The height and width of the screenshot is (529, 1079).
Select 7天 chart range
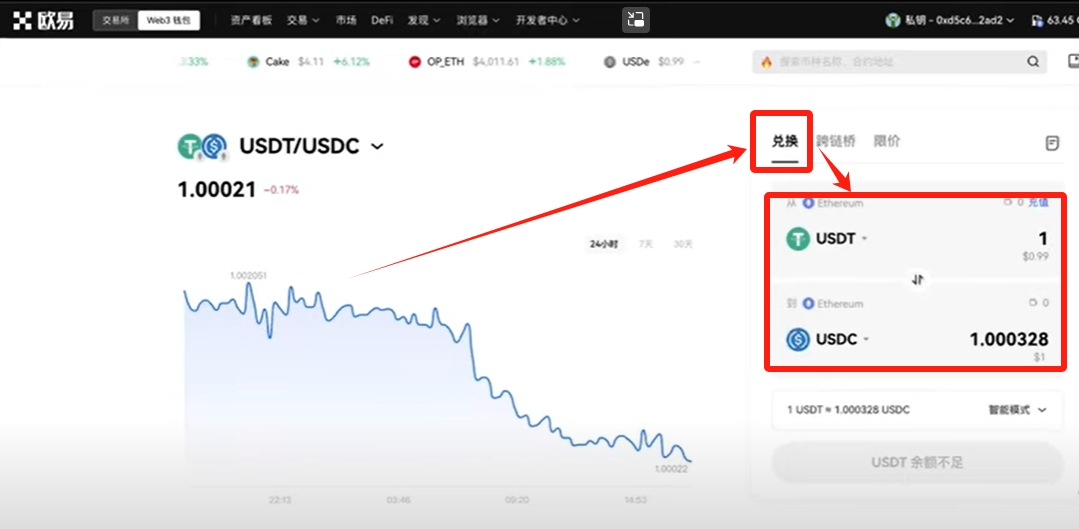point(645,244)
